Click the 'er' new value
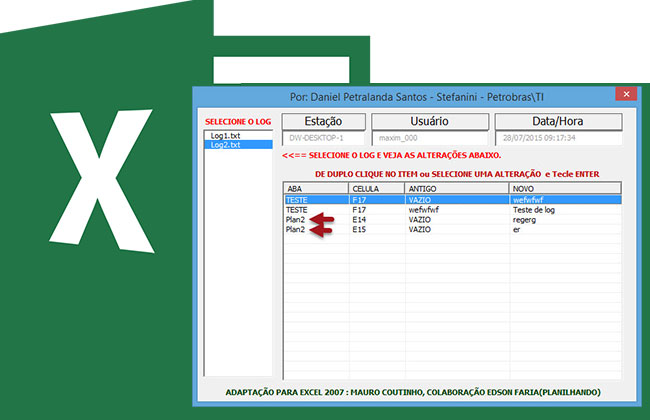The width and height of the screenshot is (650, 420). 516,229
